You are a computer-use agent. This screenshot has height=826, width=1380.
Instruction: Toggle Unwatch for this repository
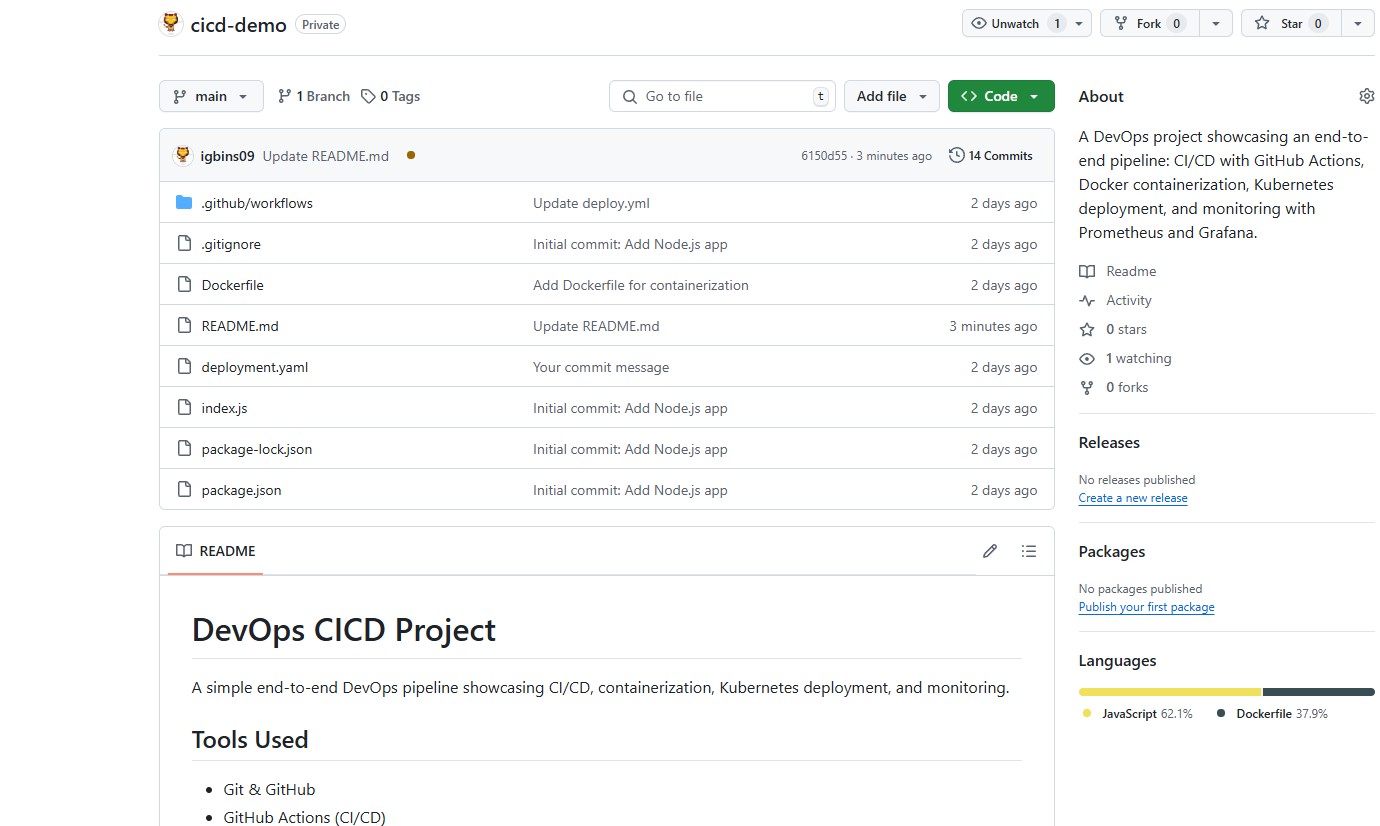click(1013, 22)
